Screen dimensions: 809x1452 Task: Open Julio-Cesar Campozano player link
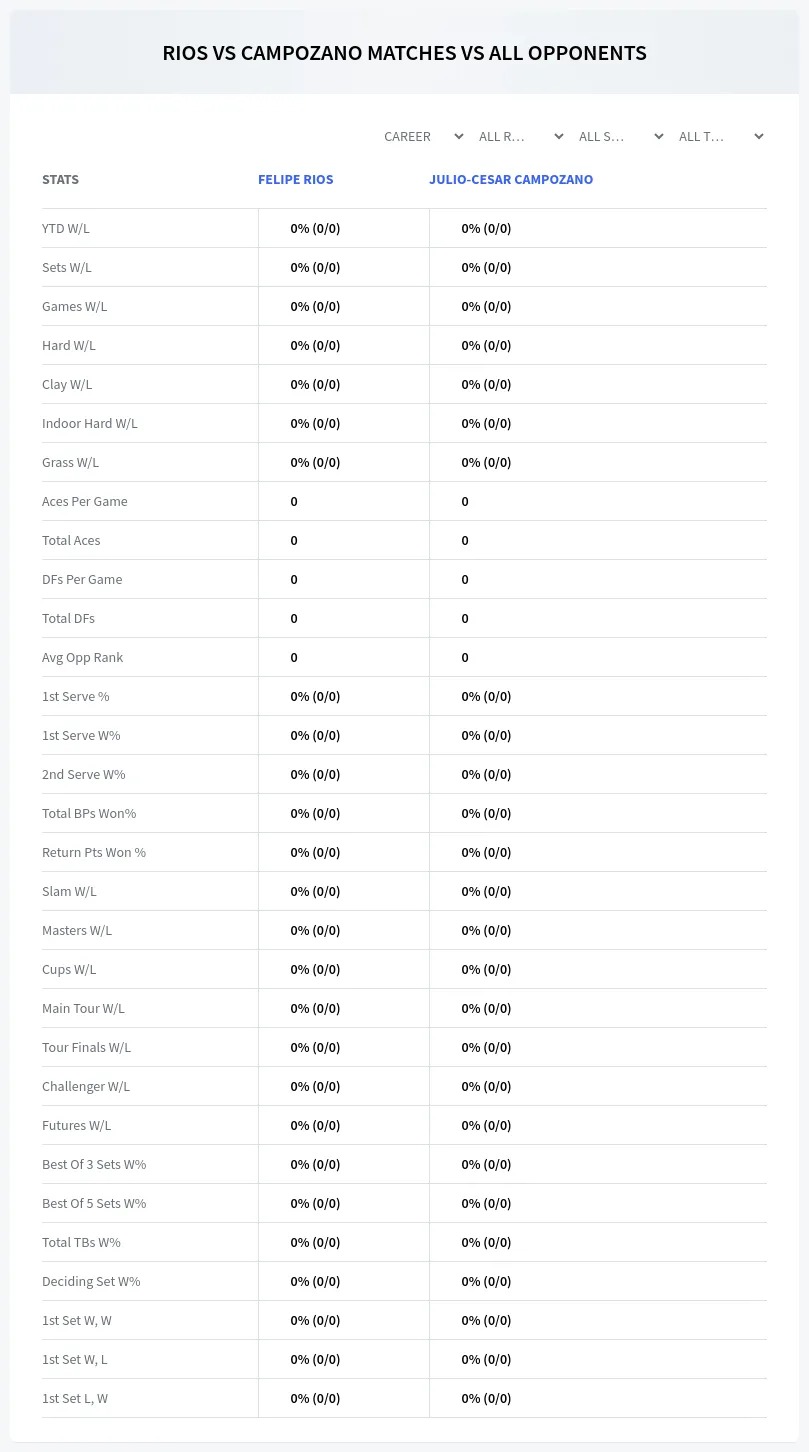(511, 180)
